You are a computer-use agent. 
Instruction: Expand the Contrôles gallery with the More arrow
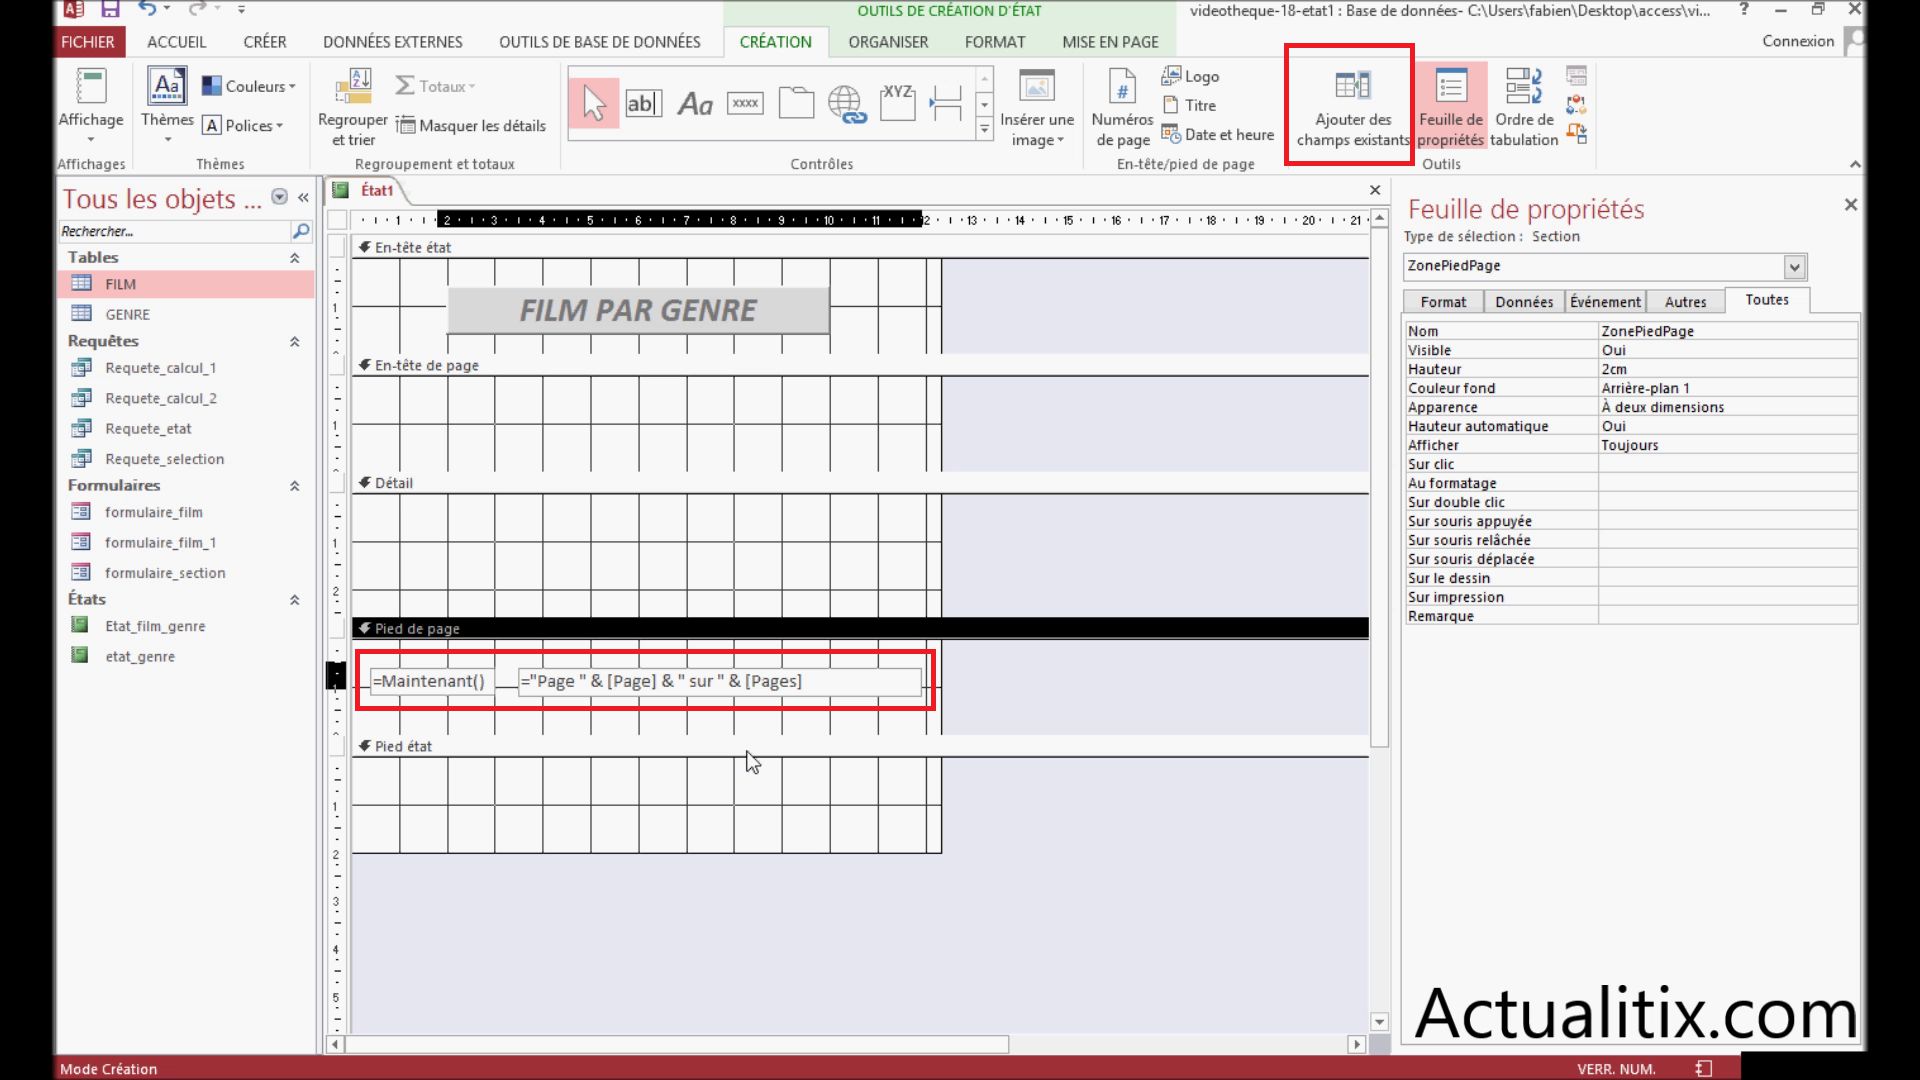(x=985, y=128)
